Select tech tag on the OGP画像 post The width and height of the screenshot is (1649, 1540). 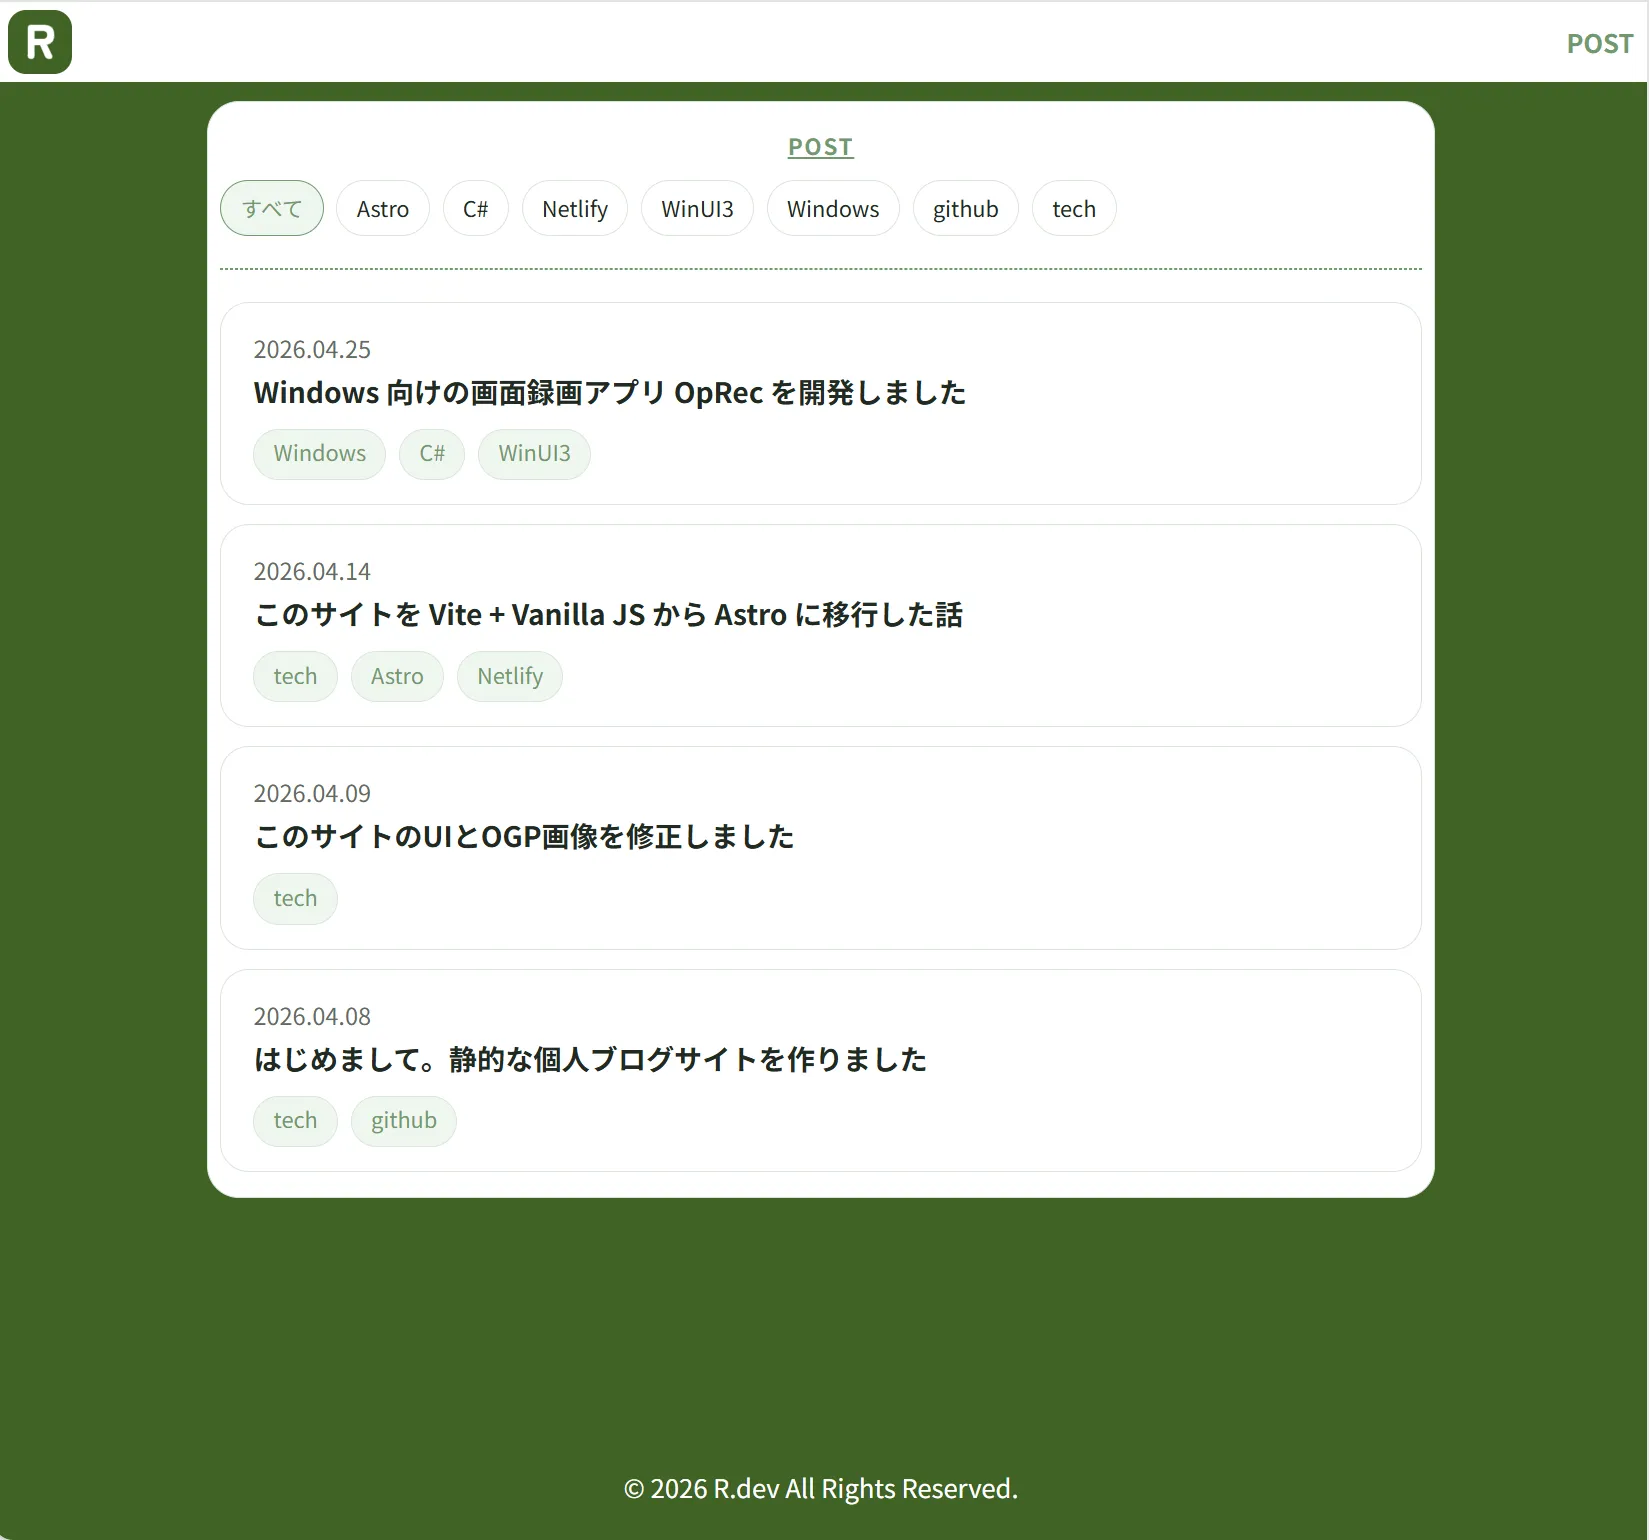295,898
